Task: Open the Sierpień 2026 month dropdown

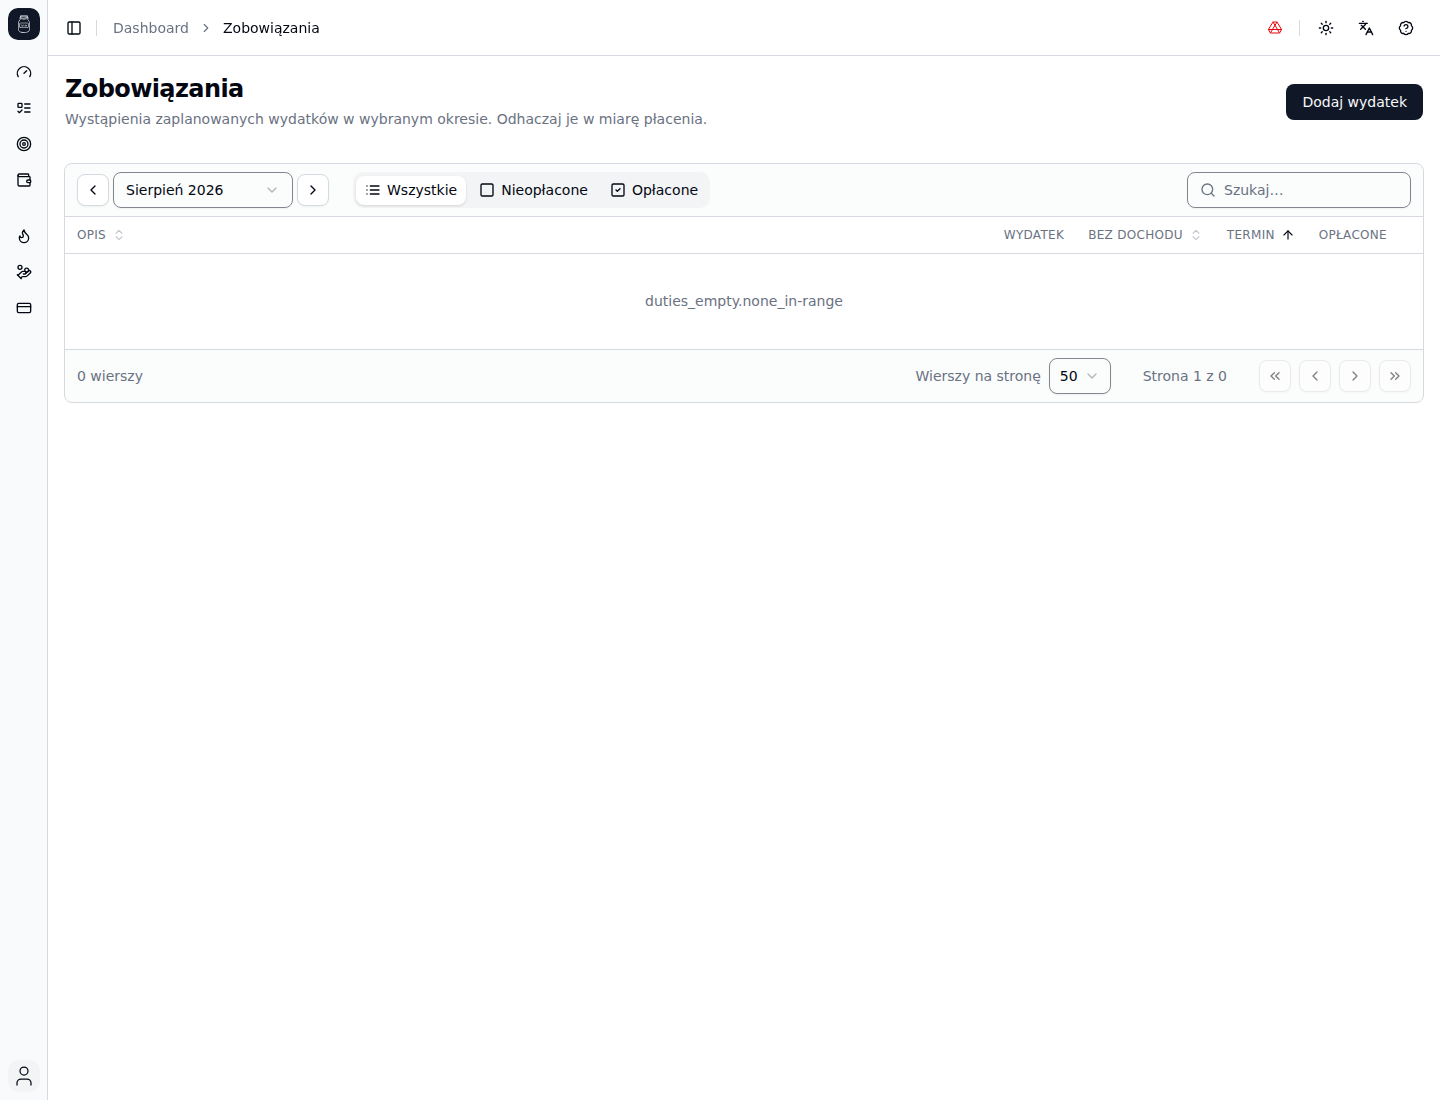Action: [x=203, y=190]
